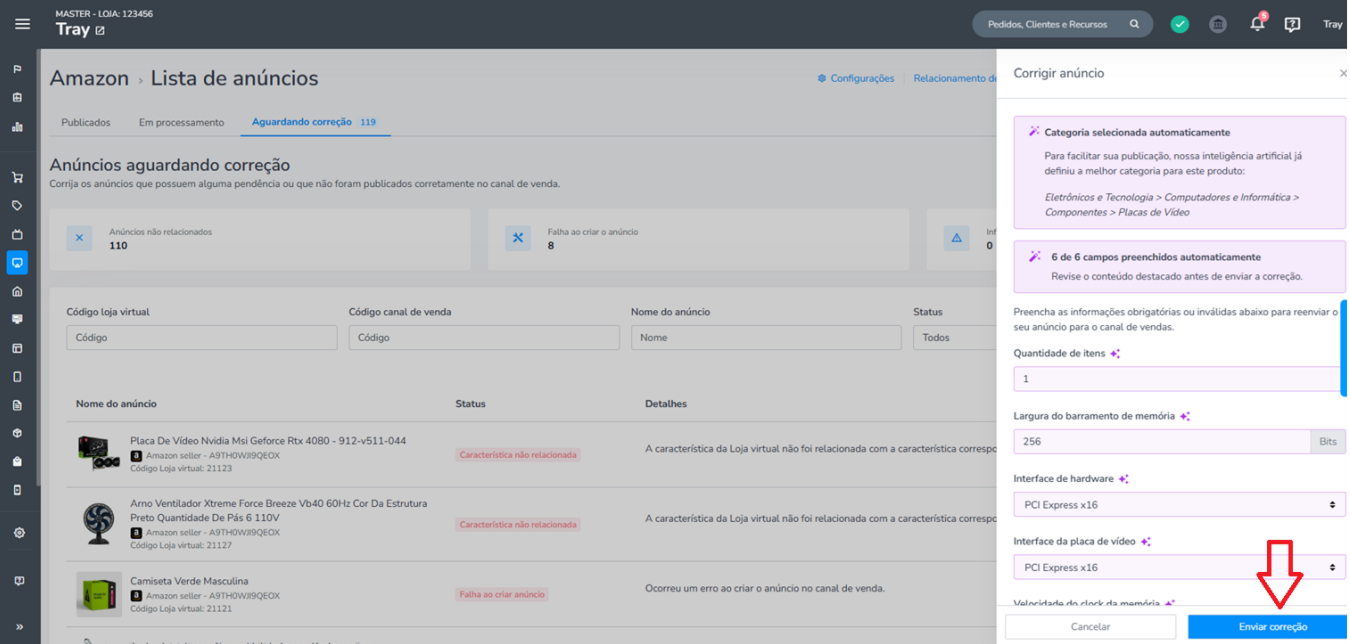Image resolution: width=1350 pixels, height=644 pixels.
Task: Click the Tray account name in header
Action: click(x=1333, y=24)
